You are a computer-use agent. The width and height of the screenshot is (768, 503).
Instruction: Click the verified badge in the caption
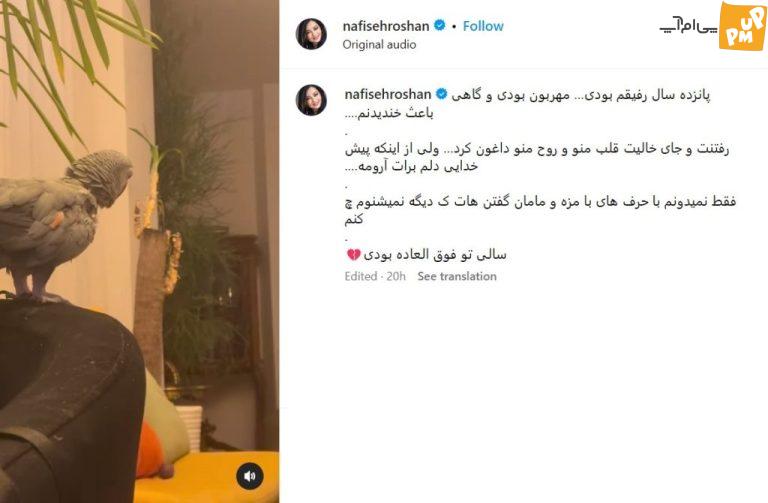441,94
